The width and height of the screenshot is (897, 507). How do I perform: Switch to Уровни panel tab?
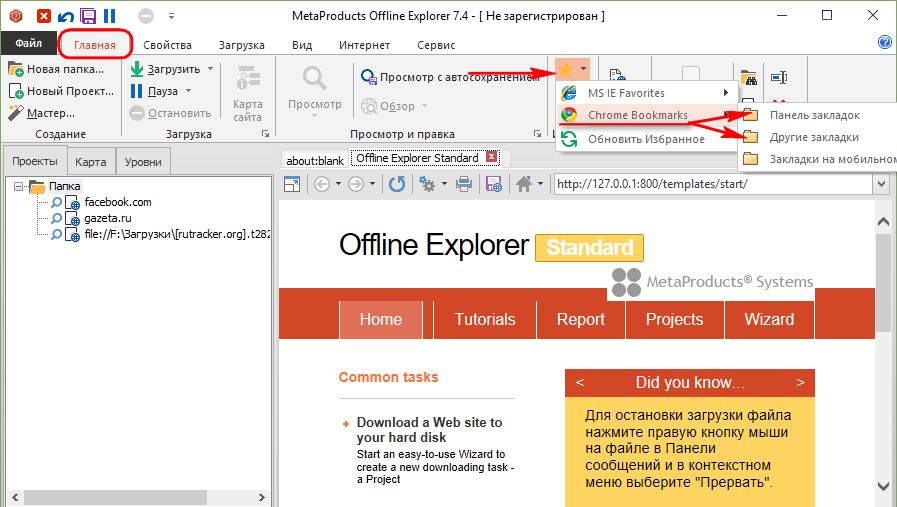(x=143, y=162)
